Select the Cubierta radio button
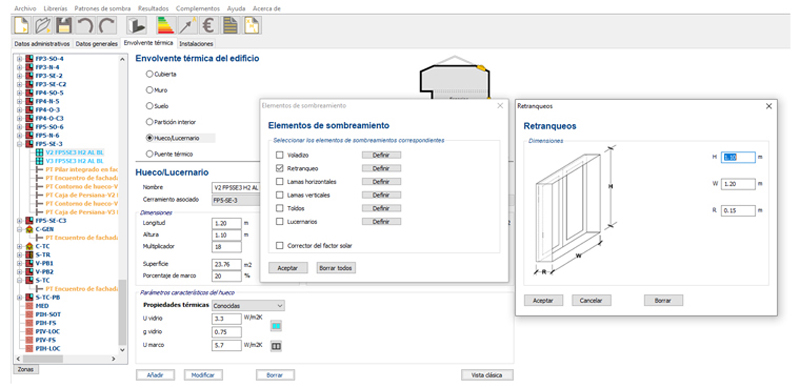Viewport: 800px width, 388px height. pos(149,74)
